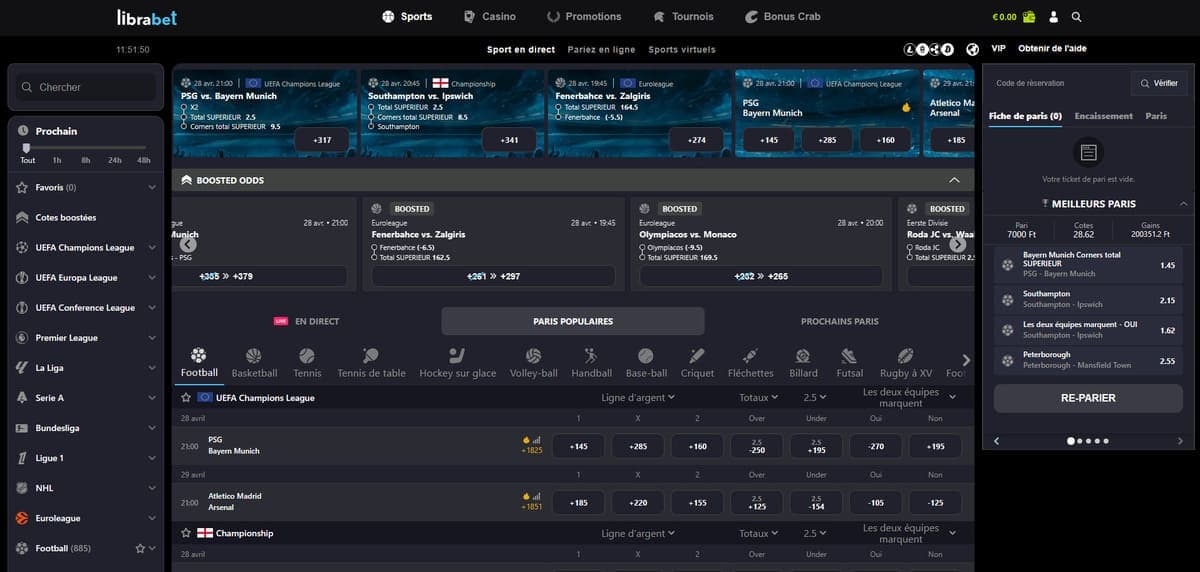The width and height of the screenshot is (1200, 572).
Task: Open the Totaux dropdown for Champions League
Action: click(758, 397)
